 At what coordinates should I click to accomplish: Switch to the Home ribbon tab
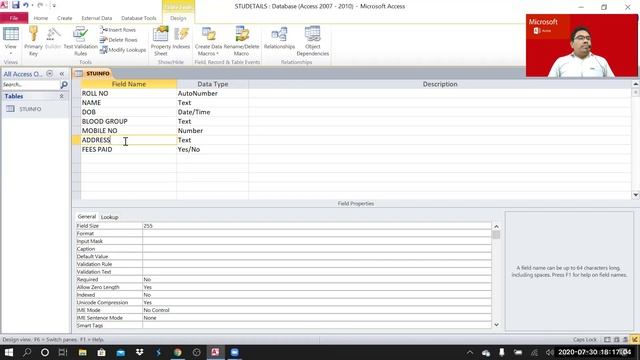tap(40, 18)
